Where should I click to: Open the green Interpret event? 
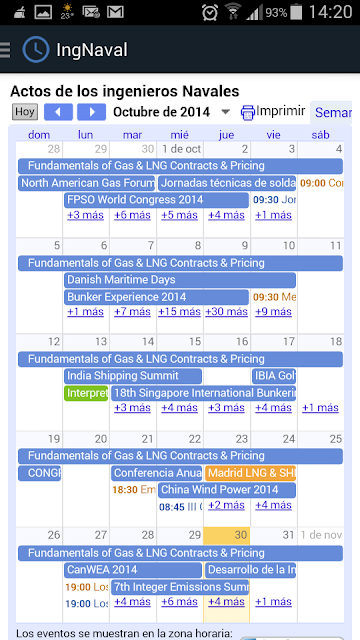pos(86,393)
